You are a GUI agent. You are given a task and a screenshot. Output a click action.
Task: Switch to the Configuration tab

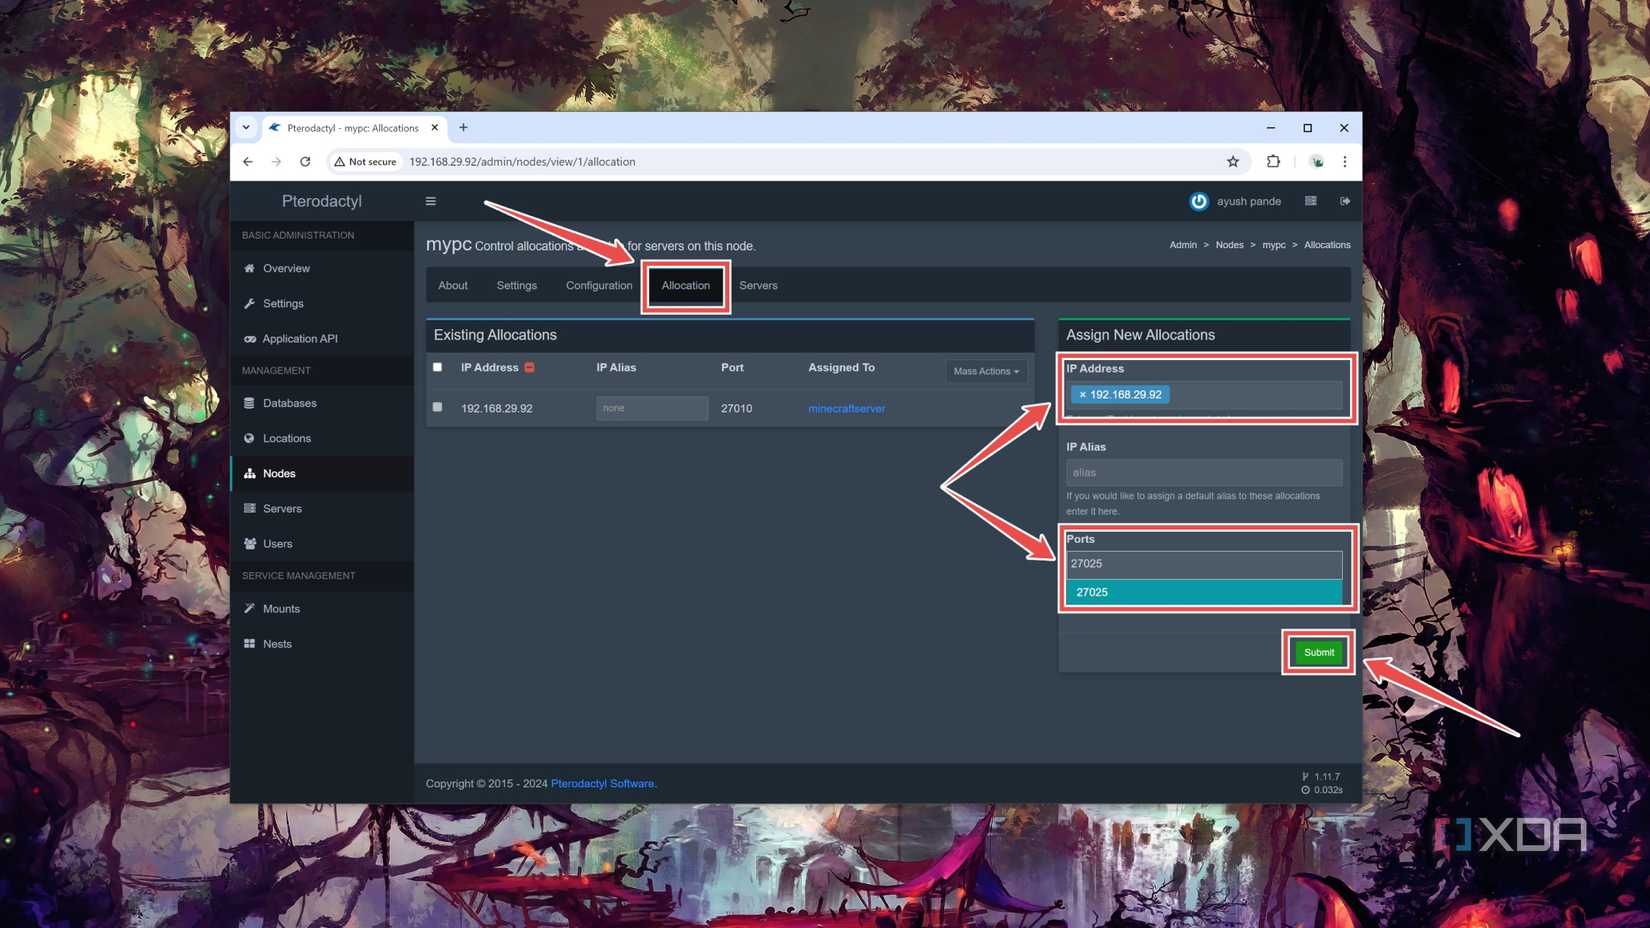pyautogui.click(x=598, y=285)
